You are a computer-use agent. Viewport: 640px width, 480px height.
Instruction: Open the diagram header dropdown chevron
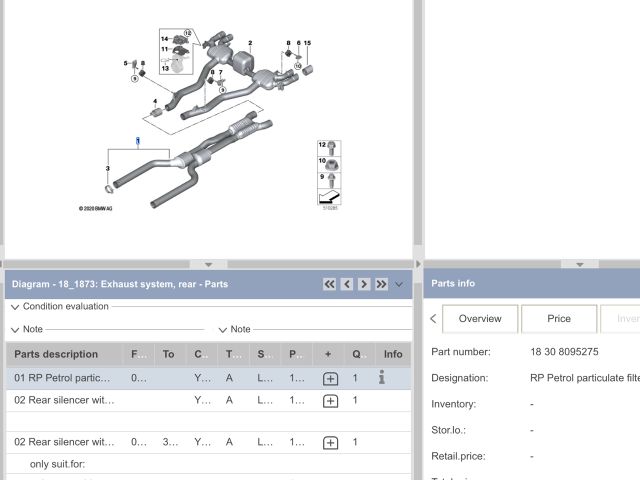pos(399,284)
